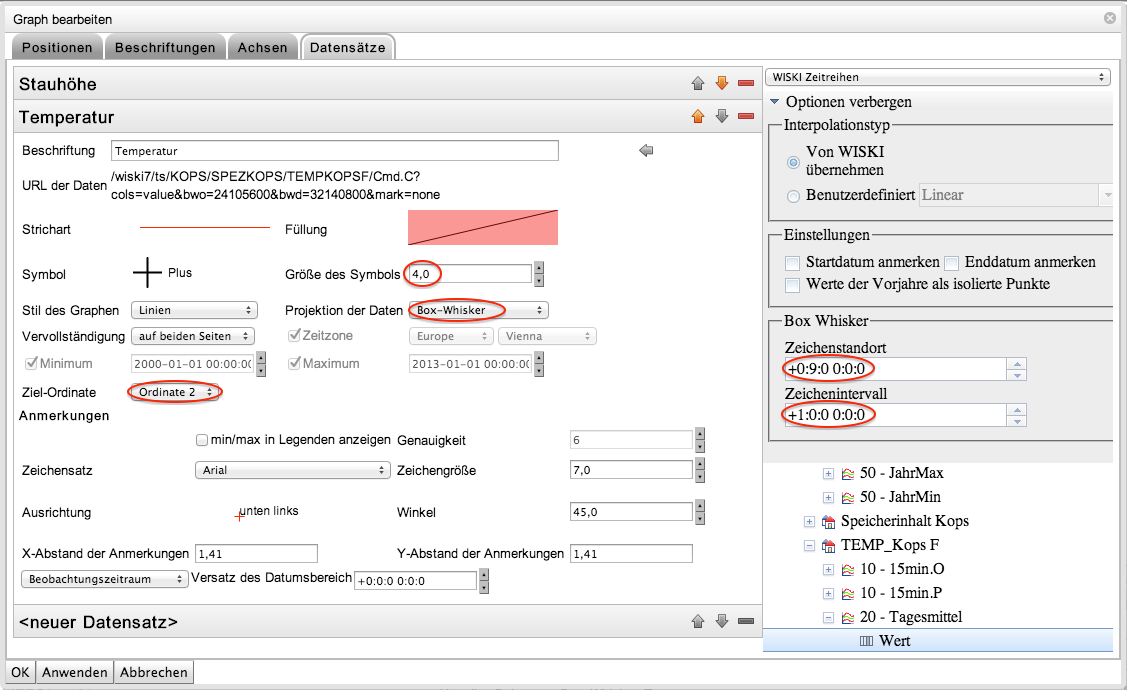Screen dimensions: 1127x690
Task: Click the Zeichenstandort input field
Action: [896, 368]
